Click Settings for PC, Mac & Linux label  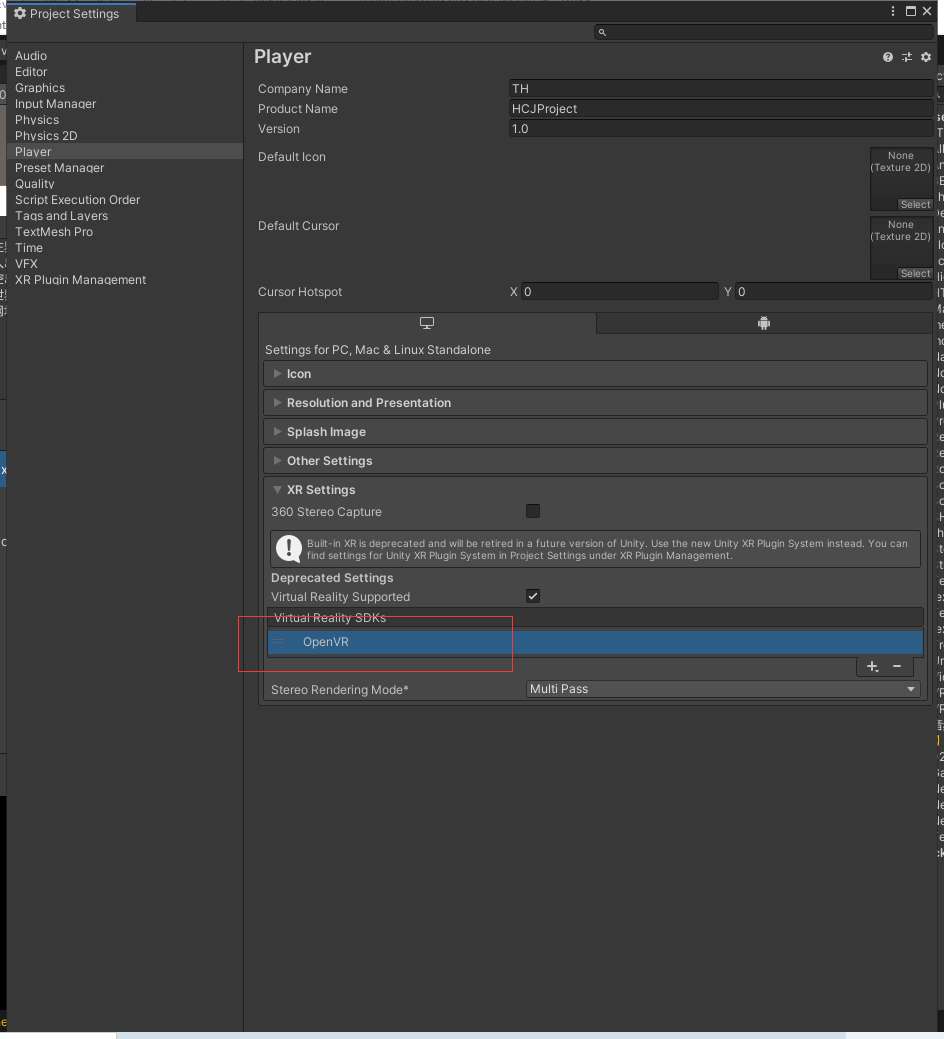click(x=378, y=350)
